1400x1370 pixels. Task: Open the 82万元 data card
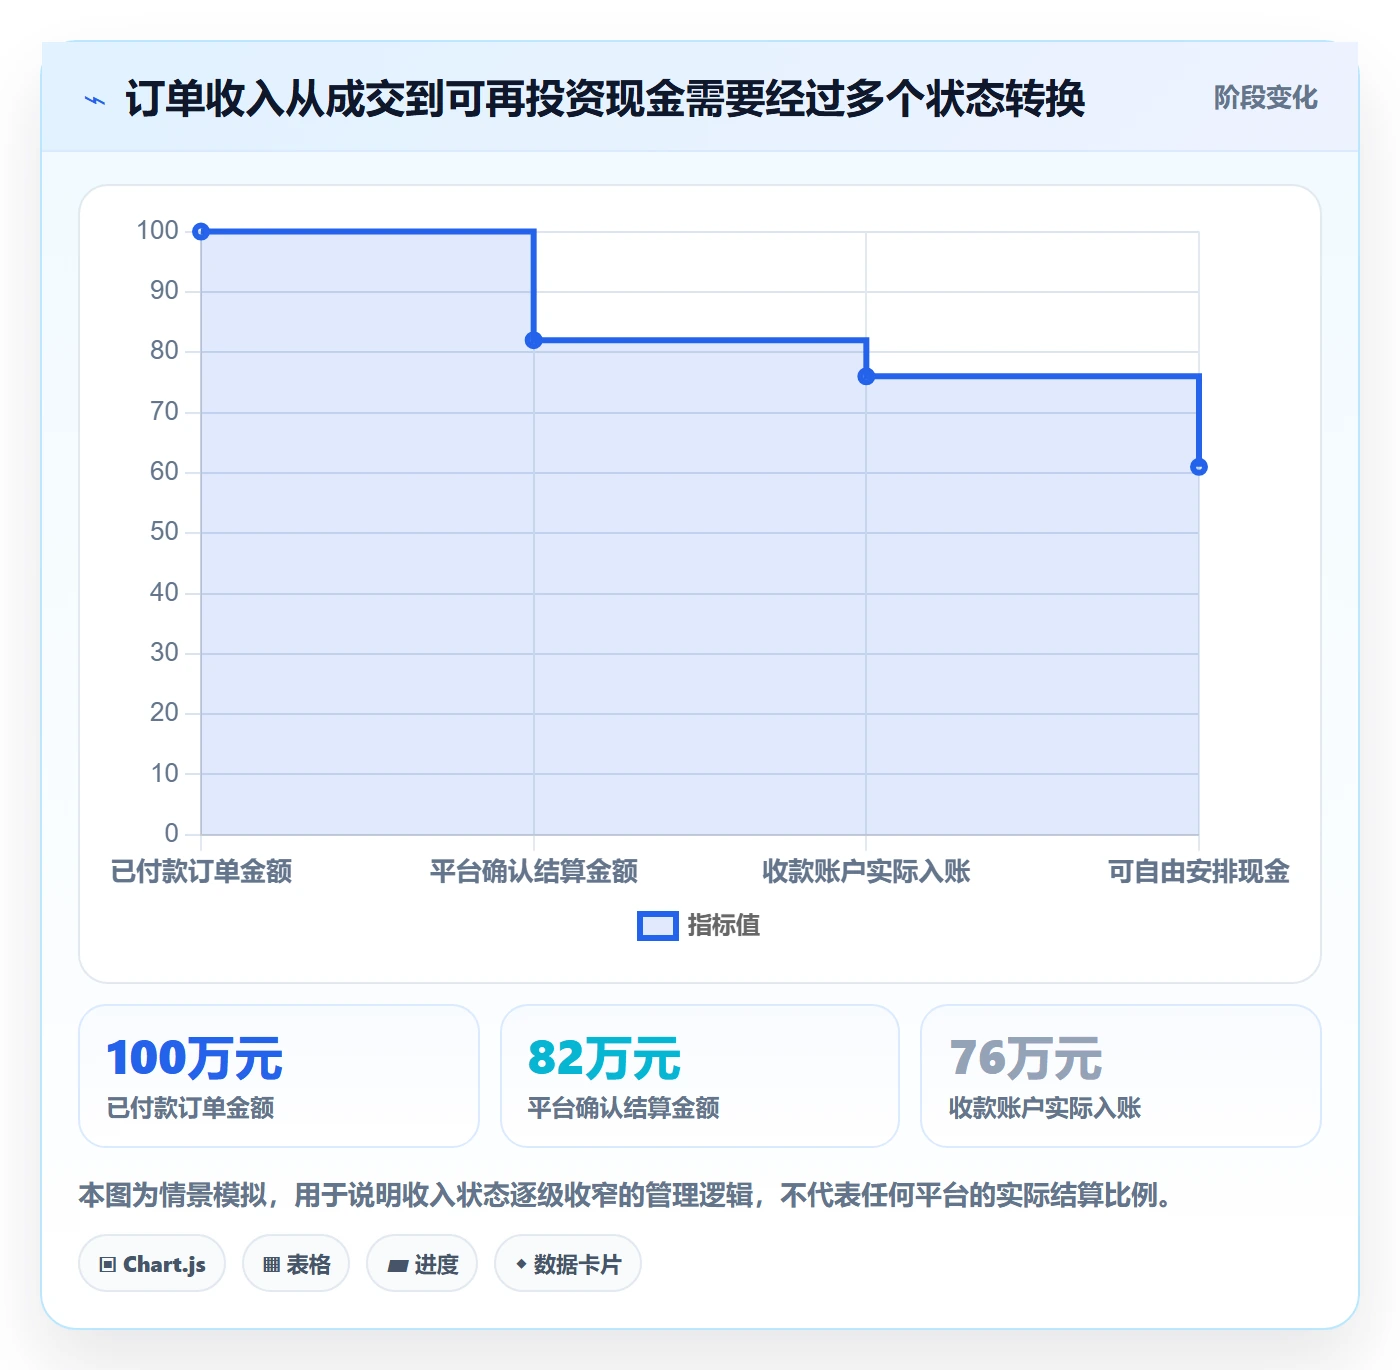click(700, 1076)
